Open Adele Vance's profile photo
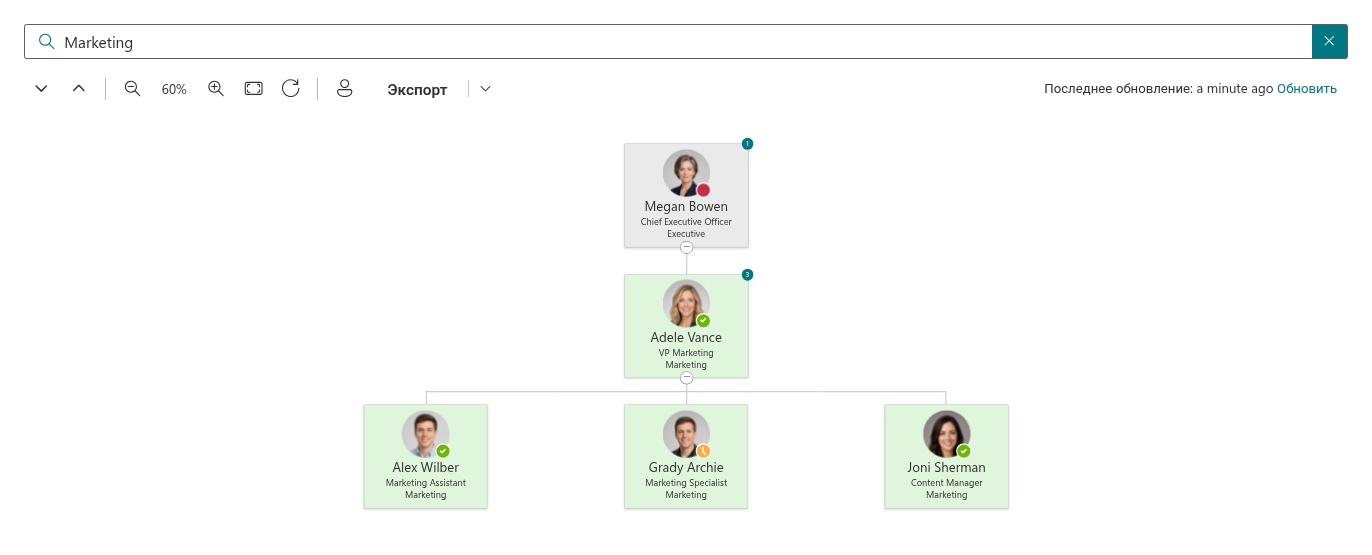The height and width of the screenshot is (555, 1372). (686, 304)
